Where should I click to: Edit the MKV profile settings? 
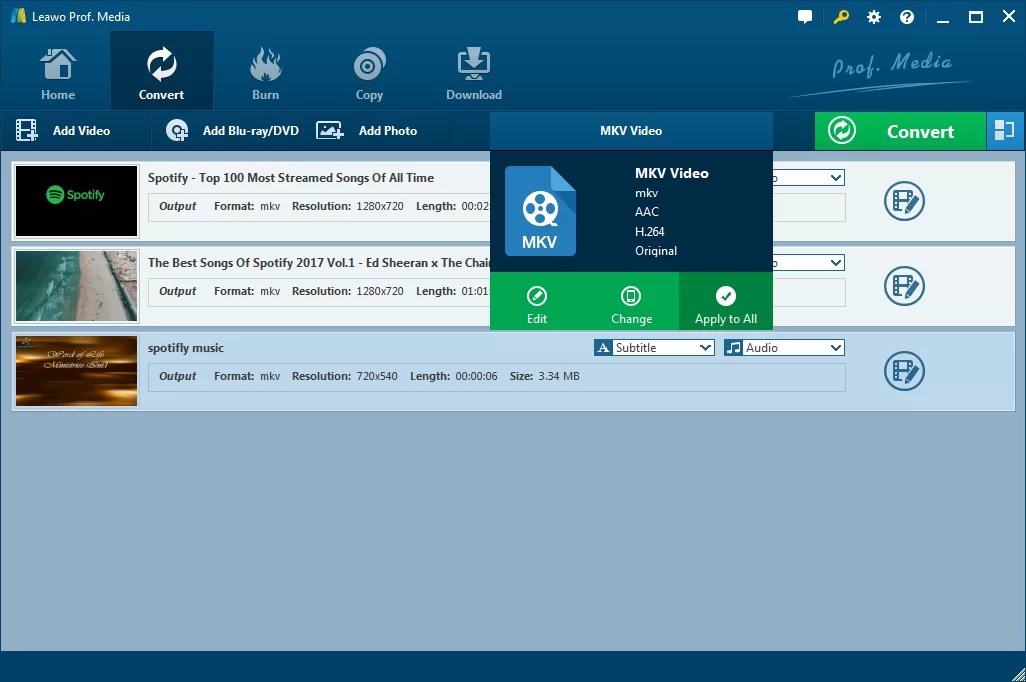point(537,302)
